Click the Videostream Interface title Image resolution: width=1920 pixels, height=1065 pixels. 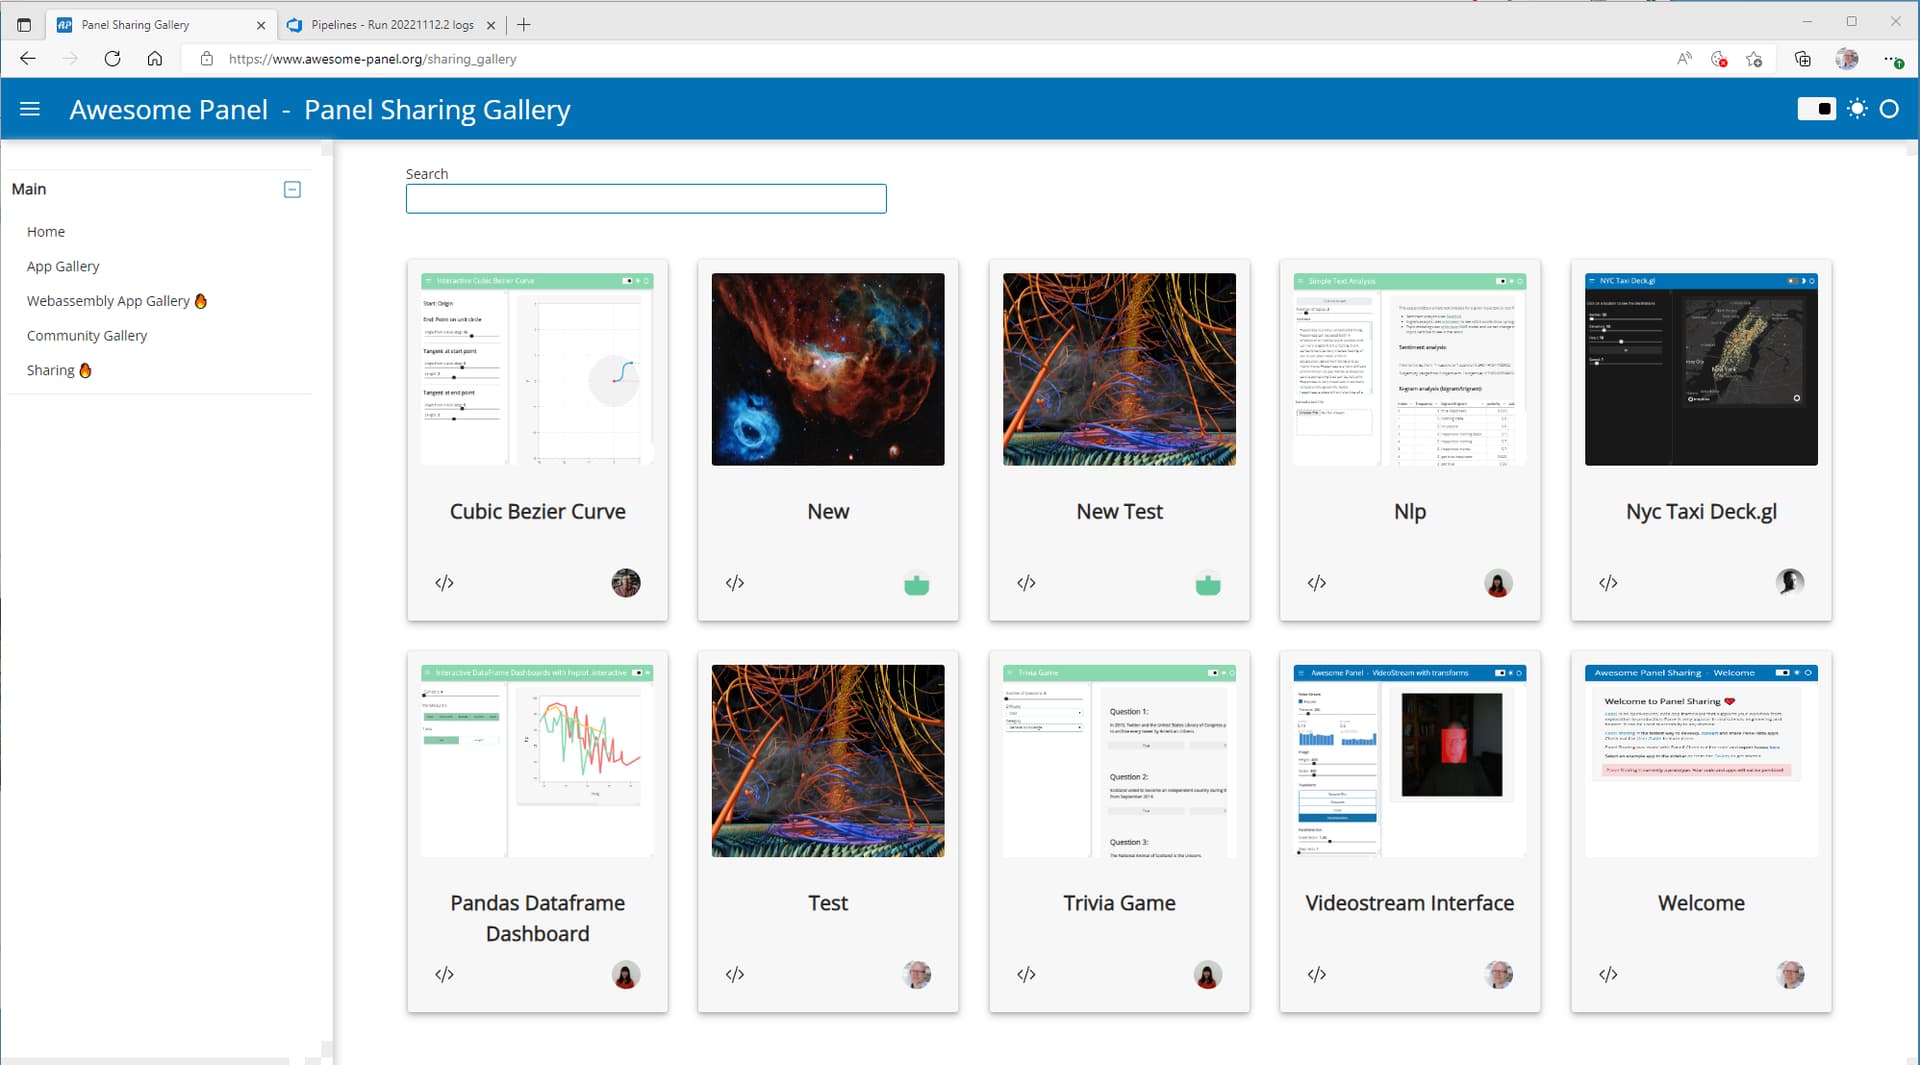(x=1410, y=904)
